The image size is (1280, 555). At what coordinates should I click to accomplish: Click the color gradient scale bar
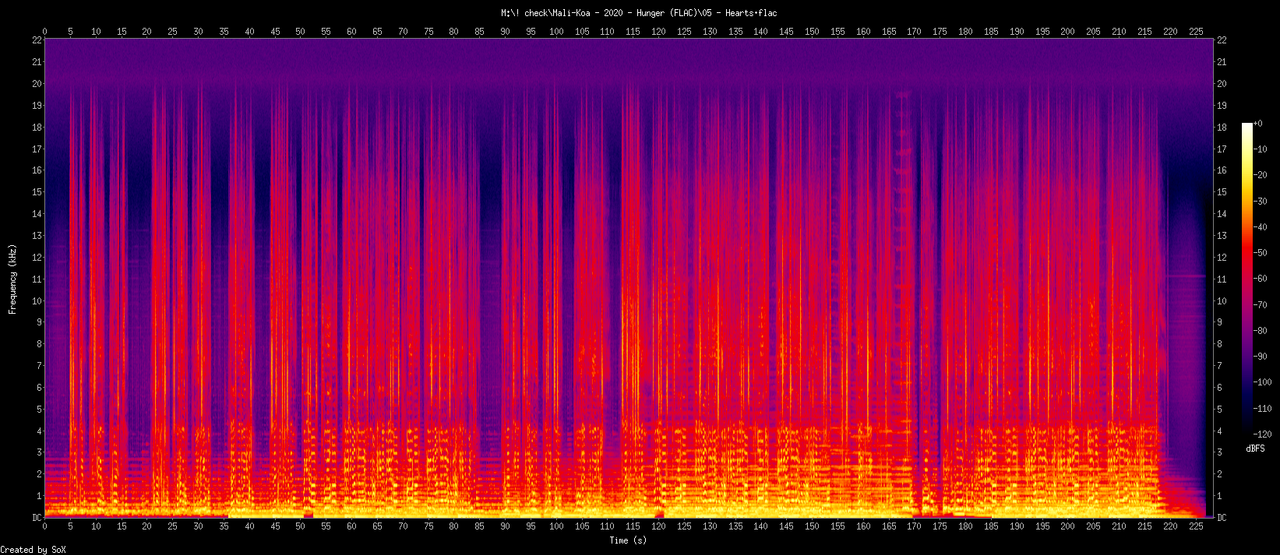click(1246, 280)
